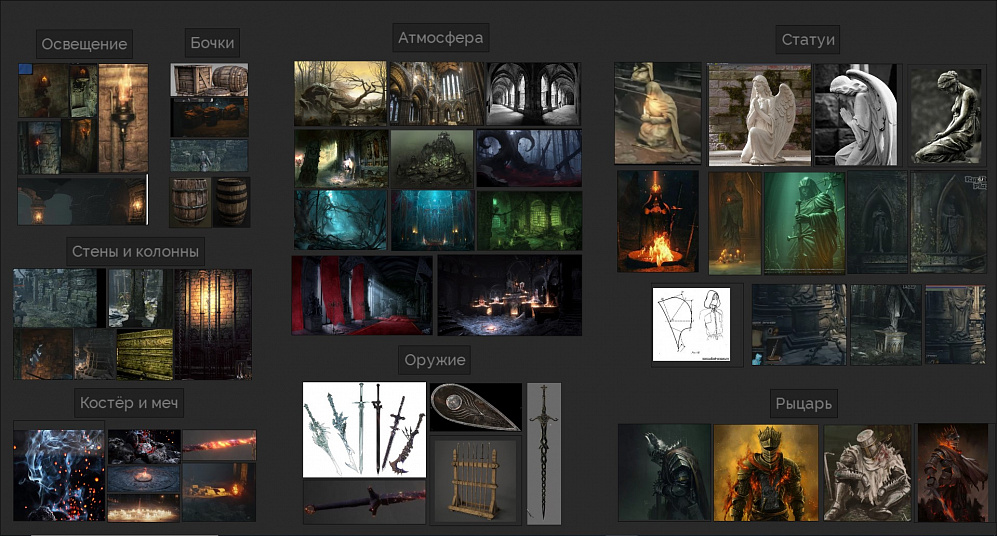Select the dark armored knight with fur cloak
This screenshot has height=536, width=997.
tap(664, 472)
